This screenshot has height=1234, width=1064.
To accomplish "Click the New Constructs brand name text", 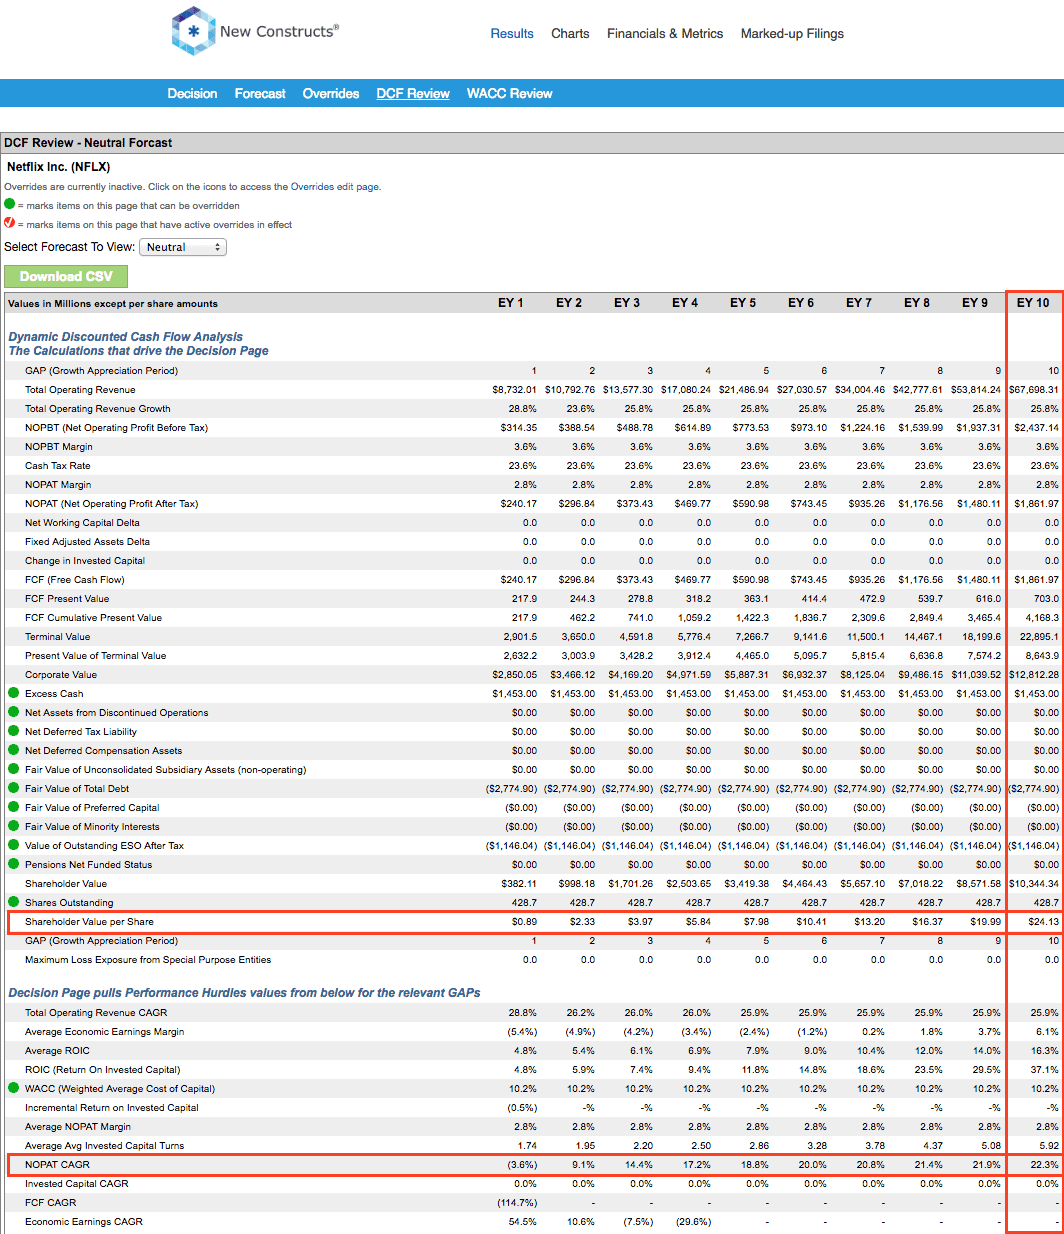I will point(279,31).
